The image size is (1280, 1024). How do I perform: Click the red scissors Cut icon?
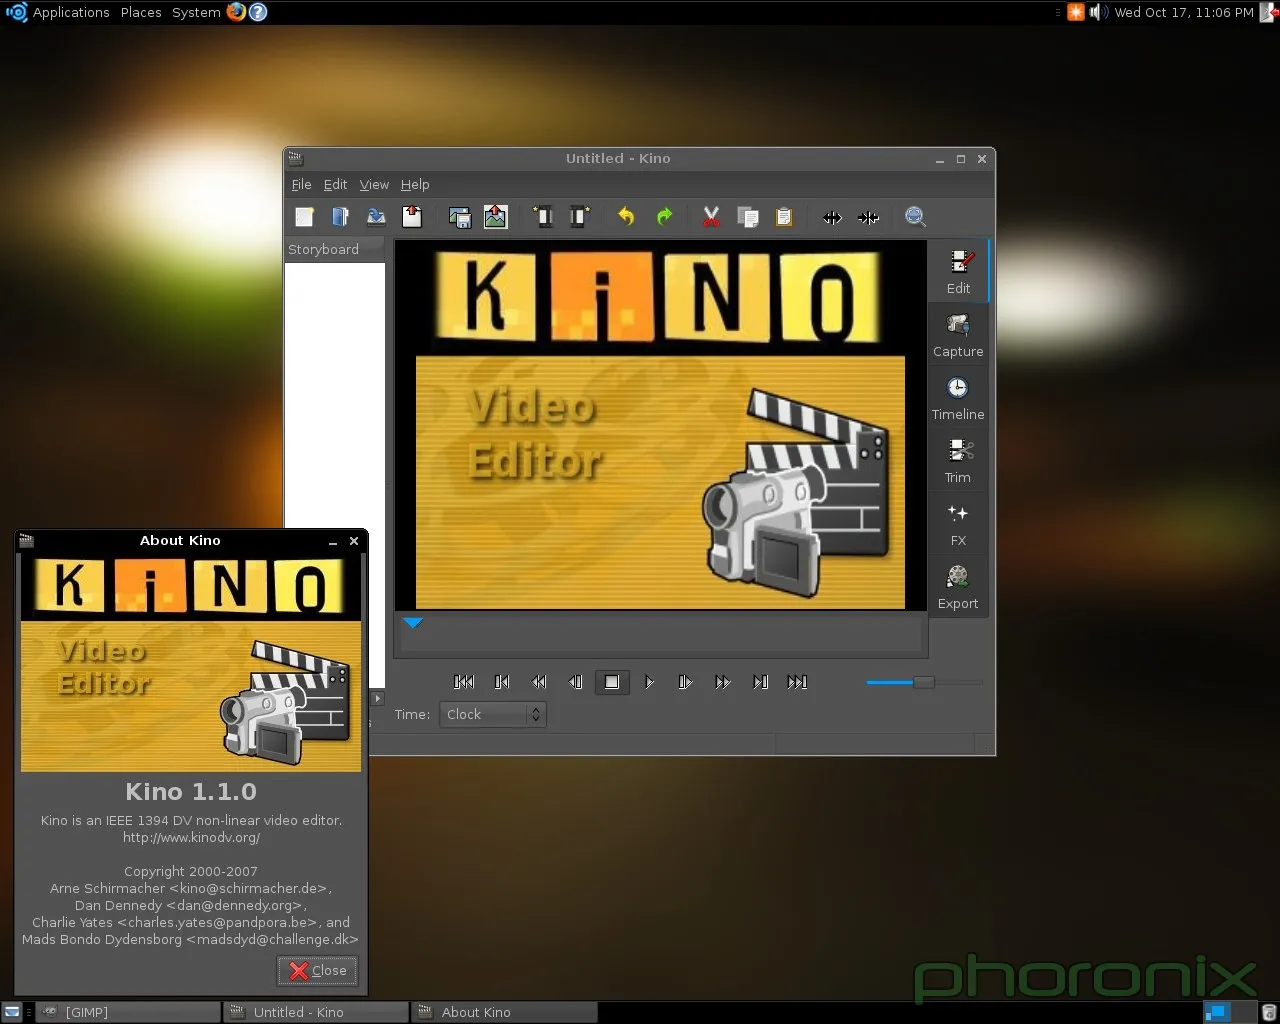tap(711, 217)
